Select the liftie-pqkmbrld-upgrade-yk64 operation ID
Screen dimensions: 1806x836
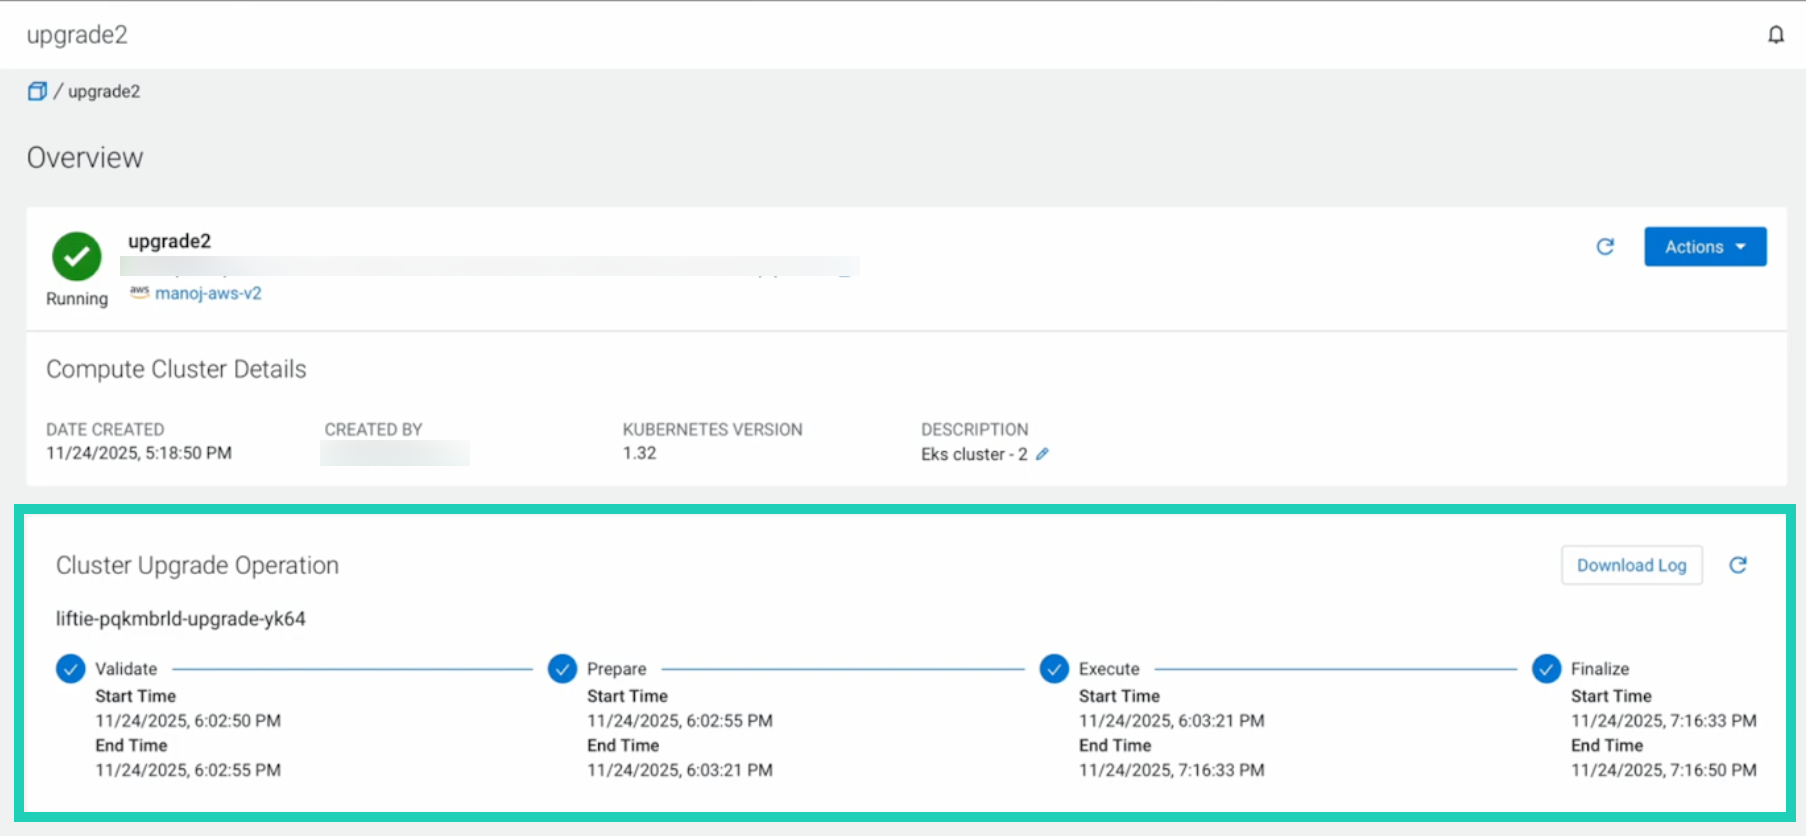181,619
